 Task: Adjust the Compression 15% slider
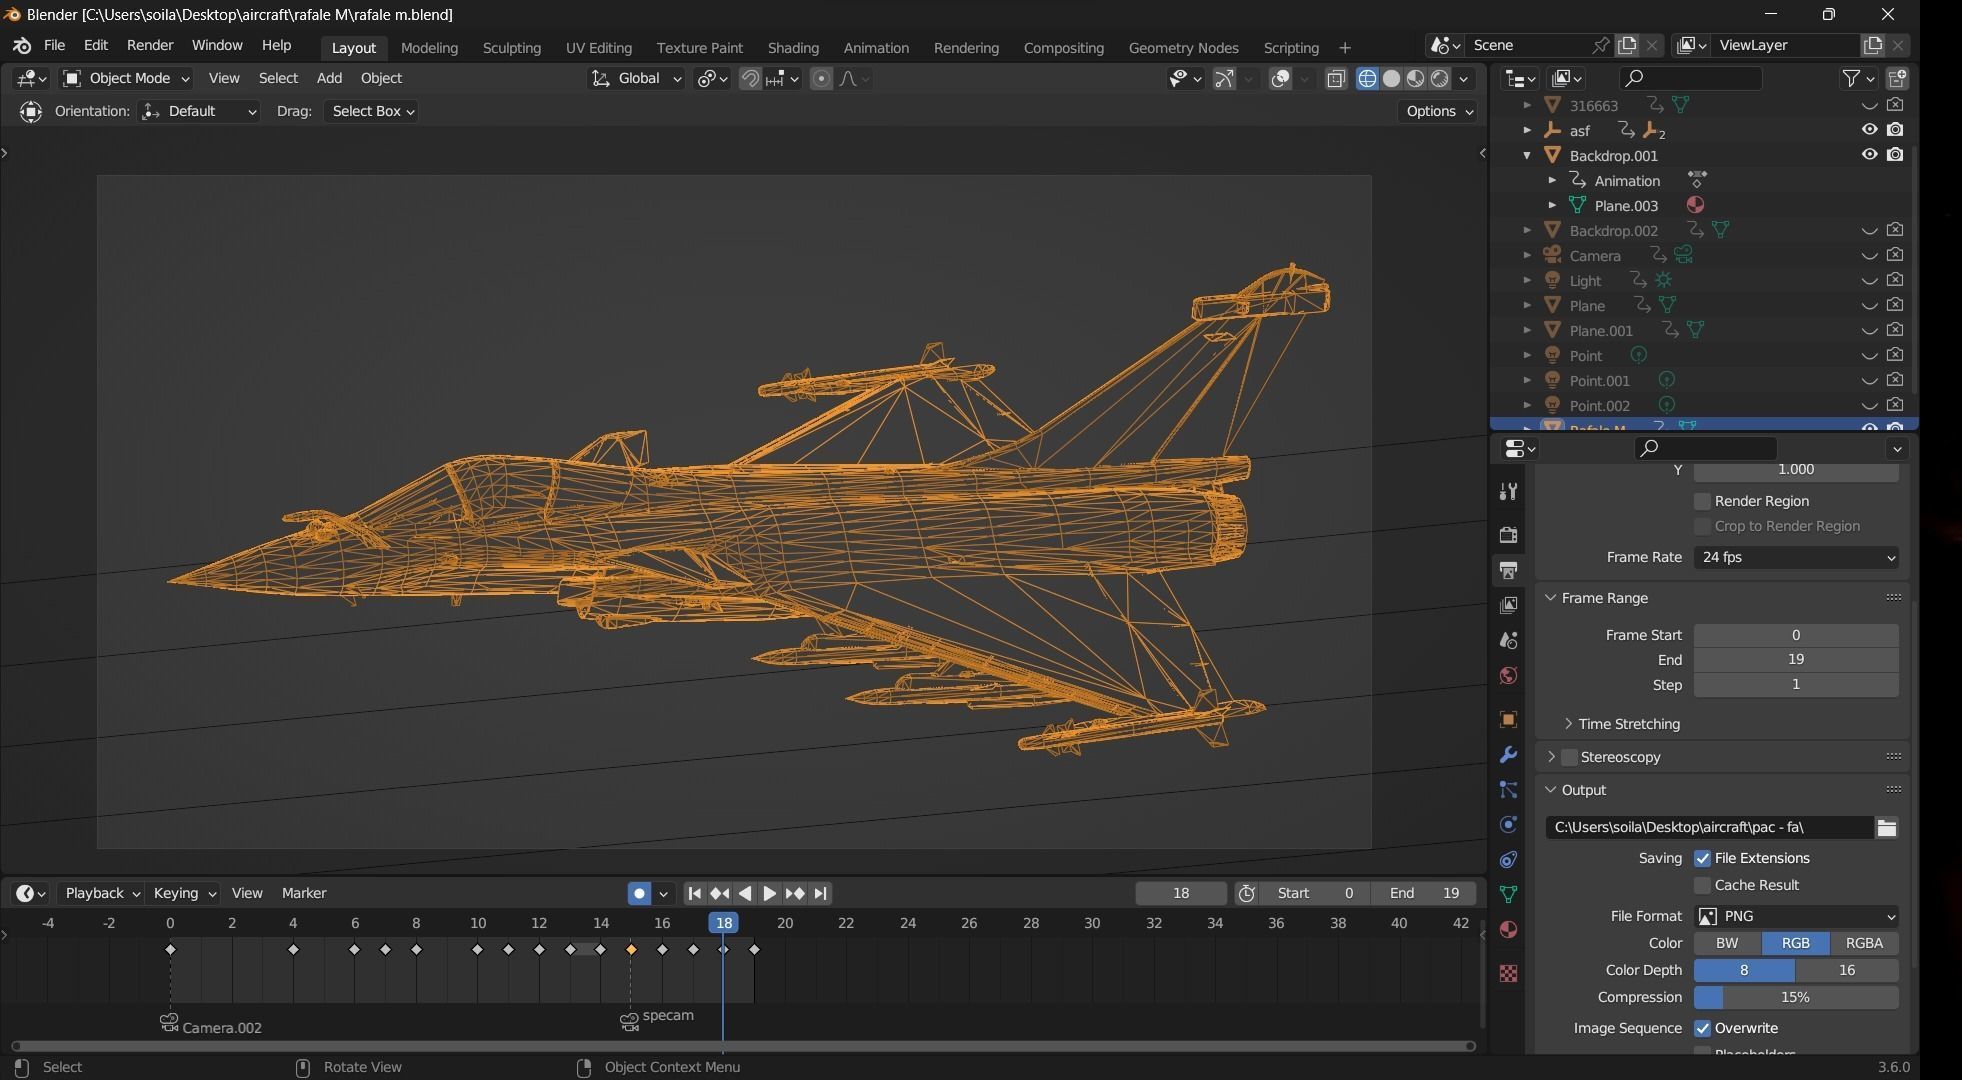click(x=1796, y=998)
